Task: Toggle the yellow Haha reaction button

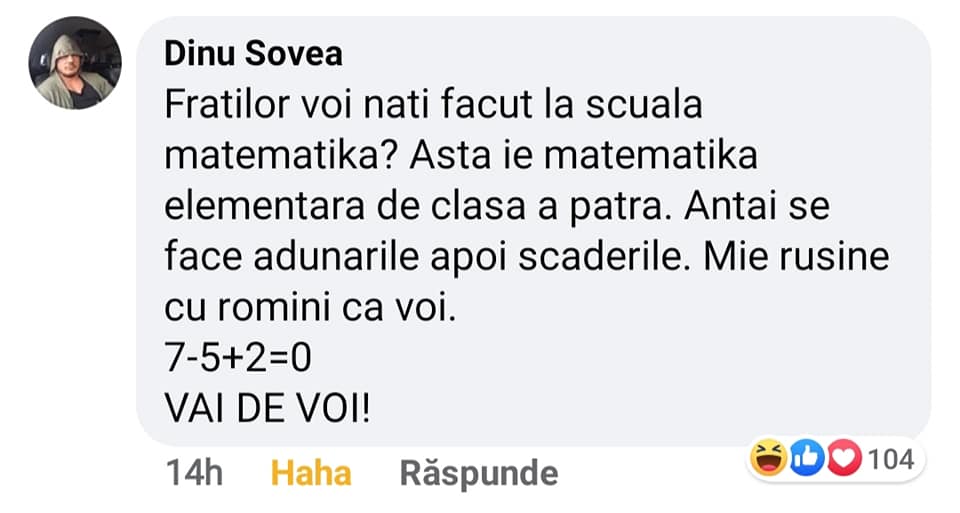Action: [x=311, y=472]
